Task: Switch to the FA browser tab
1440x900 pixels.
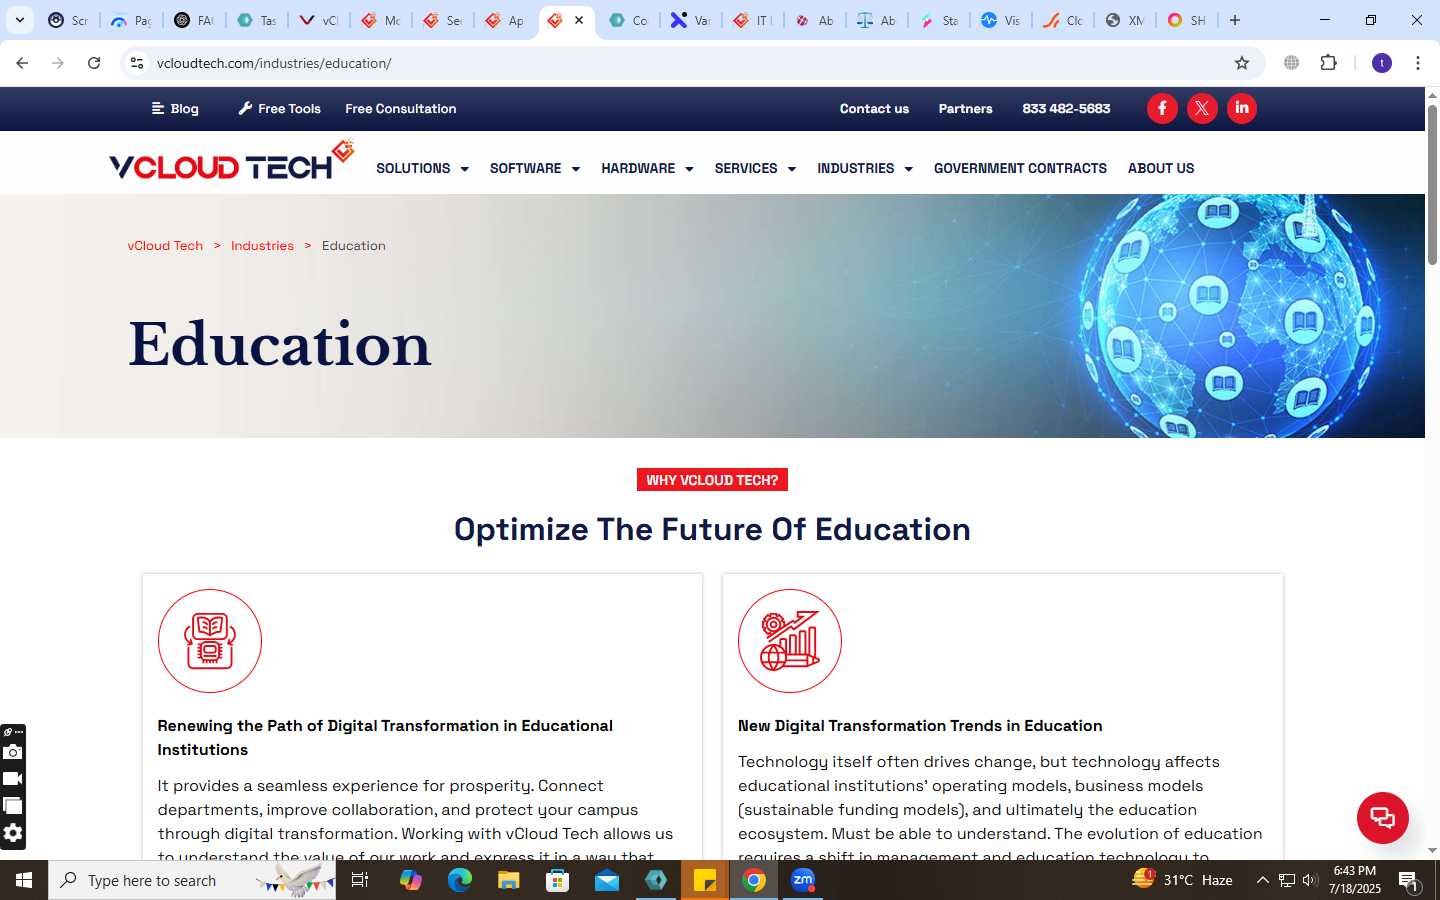Action: 194,20
